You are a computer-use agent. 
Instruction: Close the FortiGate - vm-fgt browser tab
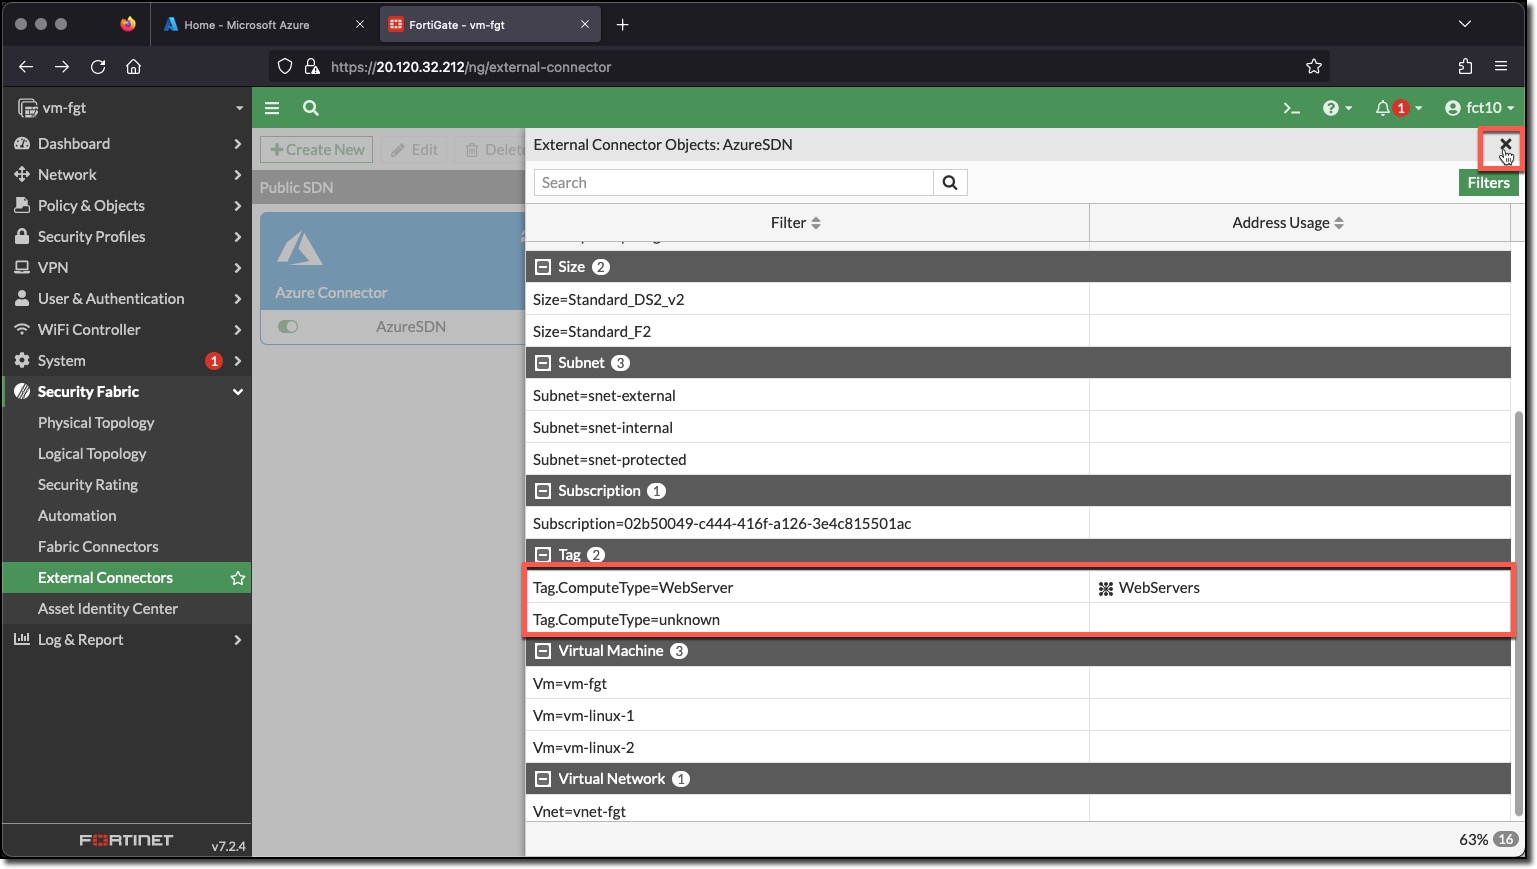pos(585,24)
